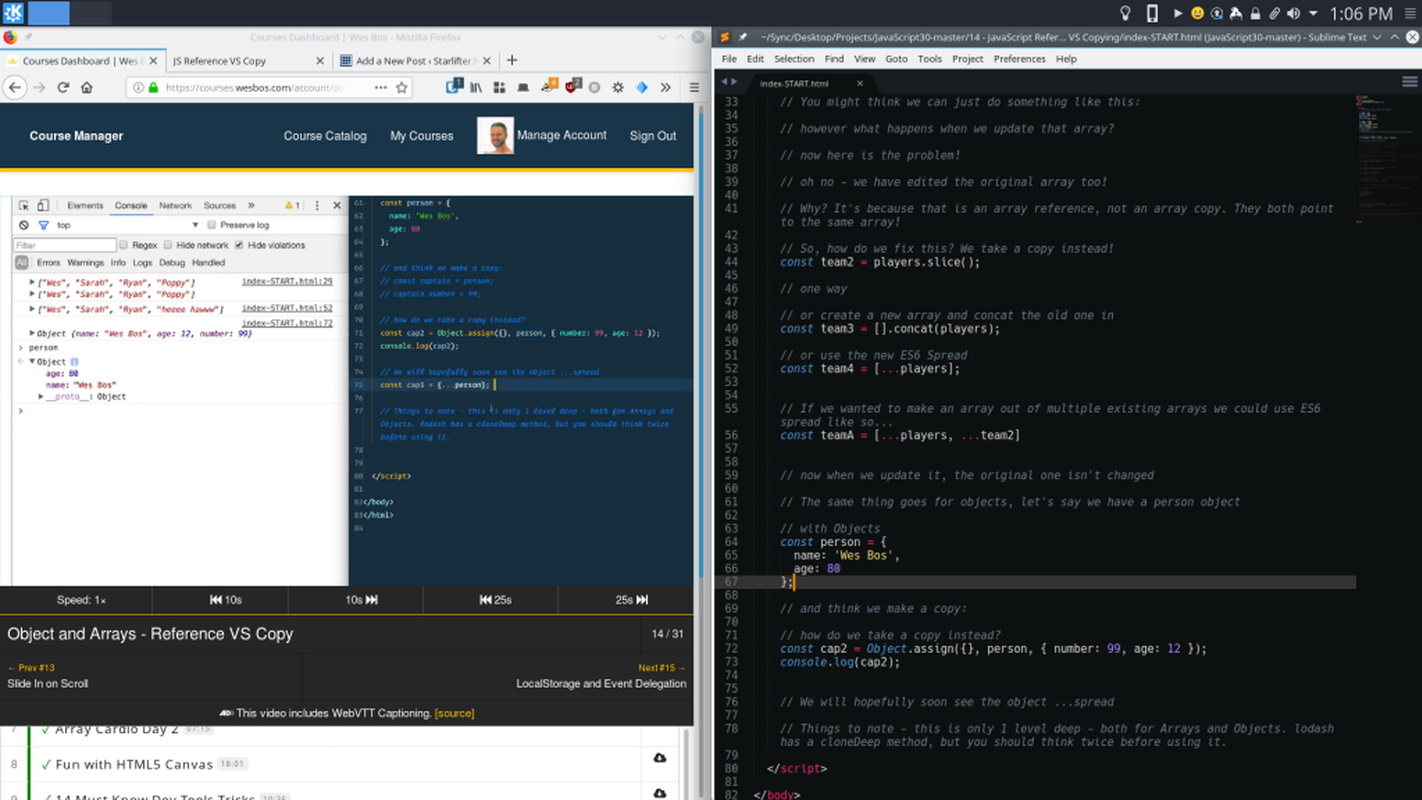The image size is (1422, 800).
Task: Click the green padlock site security icon
Action: [x=153, y=88]
